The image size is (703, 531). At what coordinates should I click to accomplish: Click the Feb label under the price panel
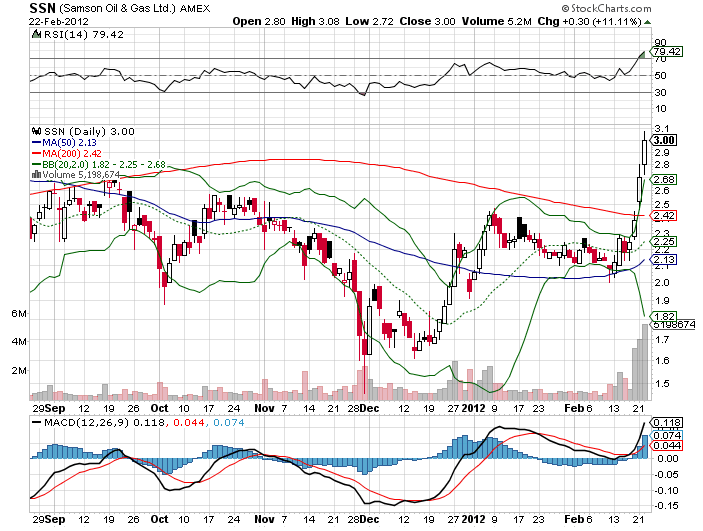pyautogui.click(x=574, y=408)
